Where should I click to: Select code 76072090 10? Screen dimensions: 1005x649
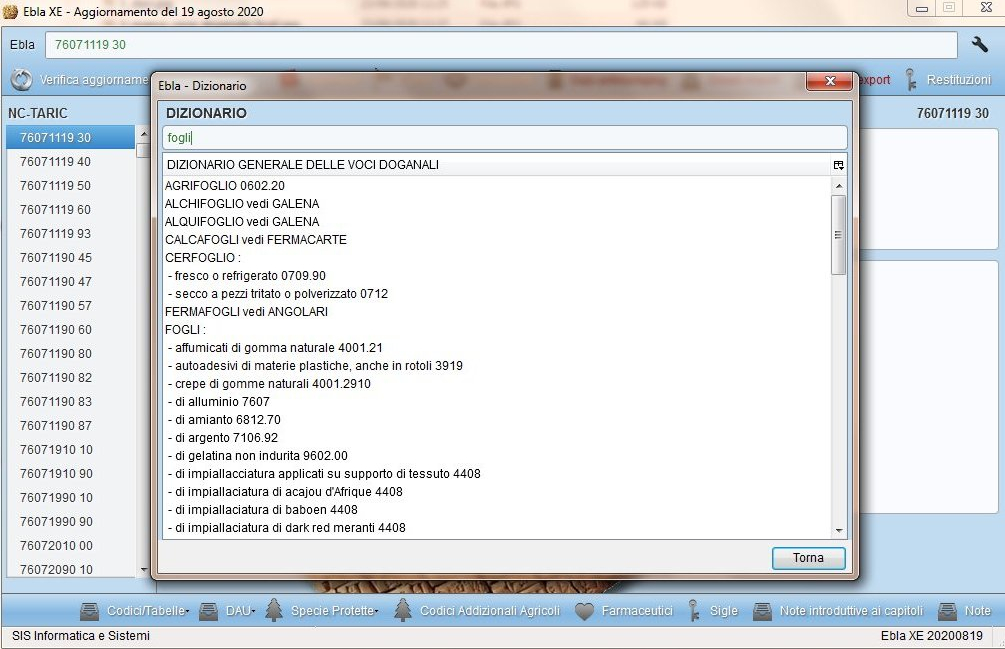click(71, 570)
